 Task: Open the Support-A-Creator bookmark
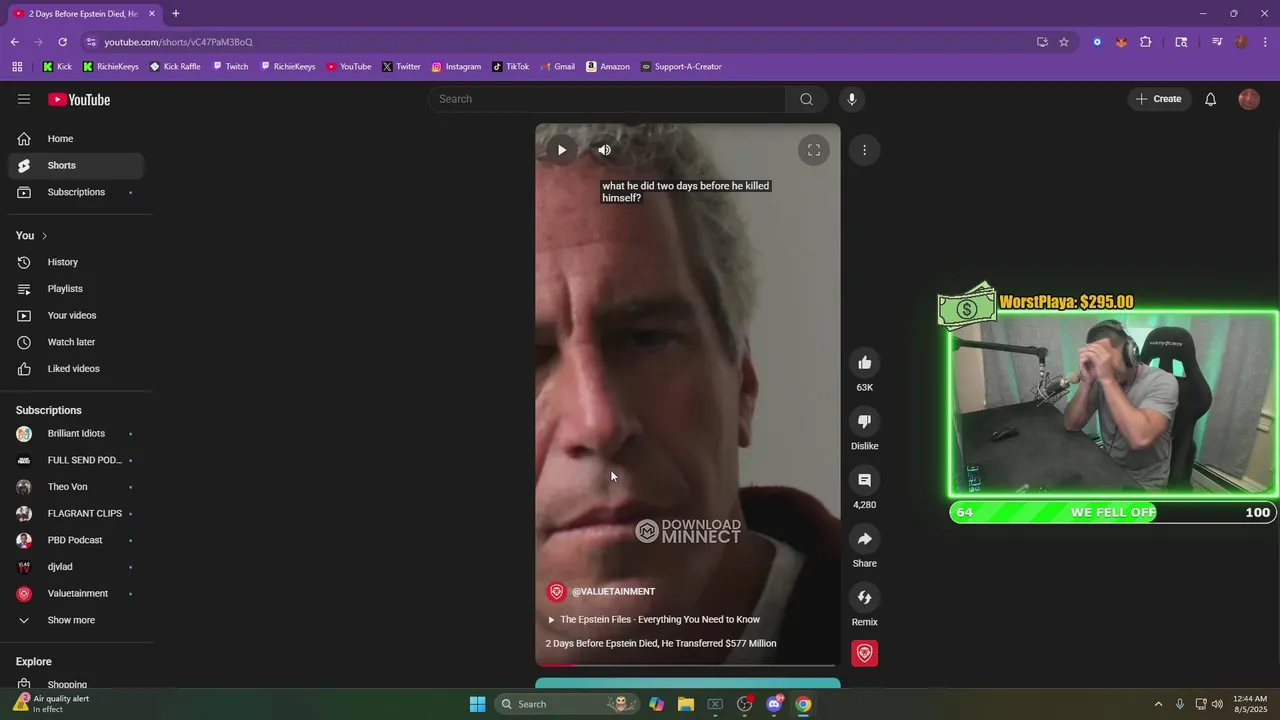pos(681,67)
